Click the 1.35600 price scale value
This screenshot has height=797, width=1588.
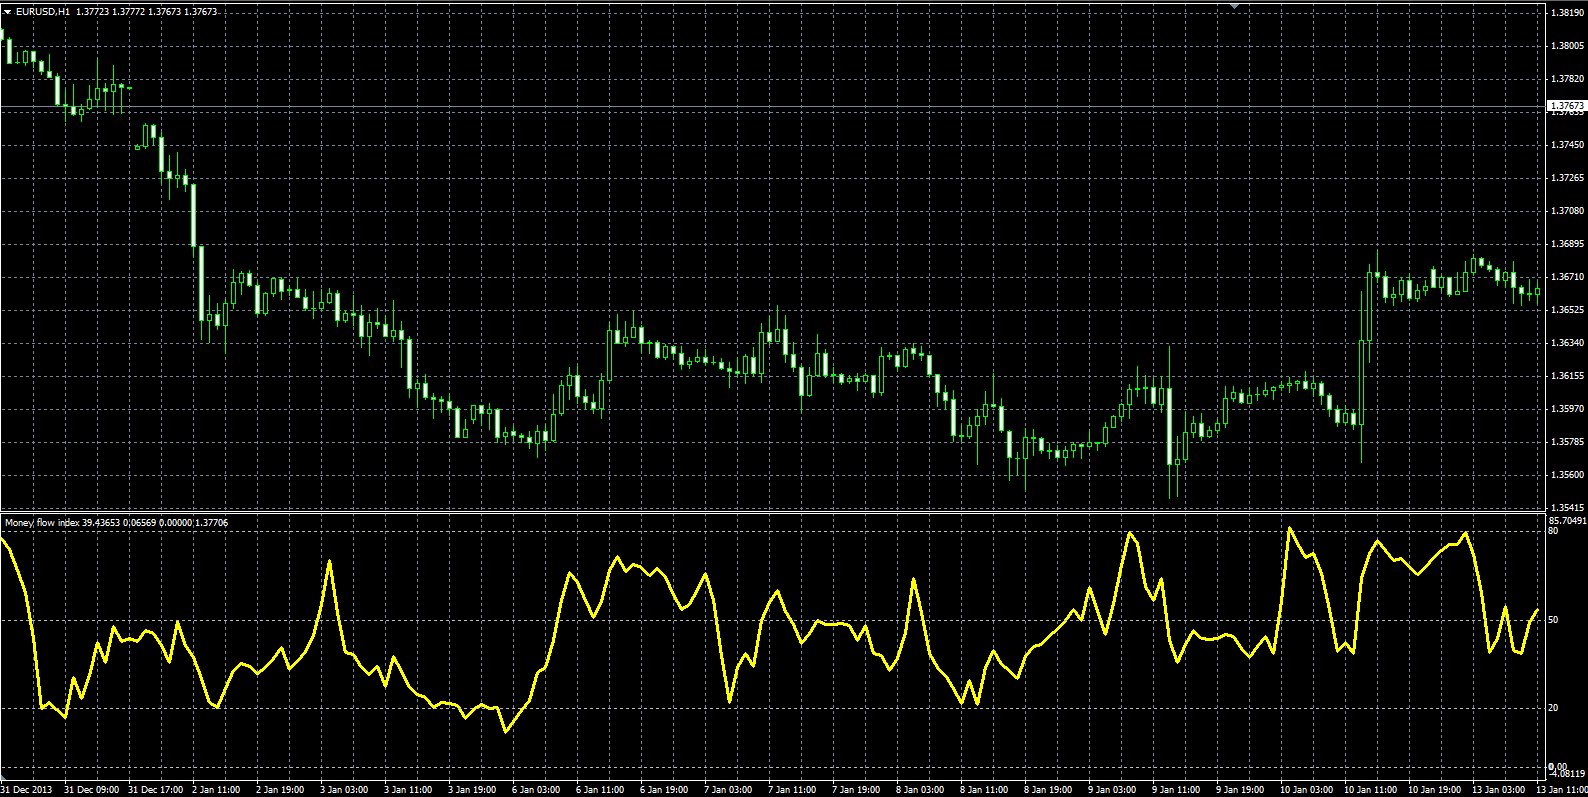[1567, 474]
